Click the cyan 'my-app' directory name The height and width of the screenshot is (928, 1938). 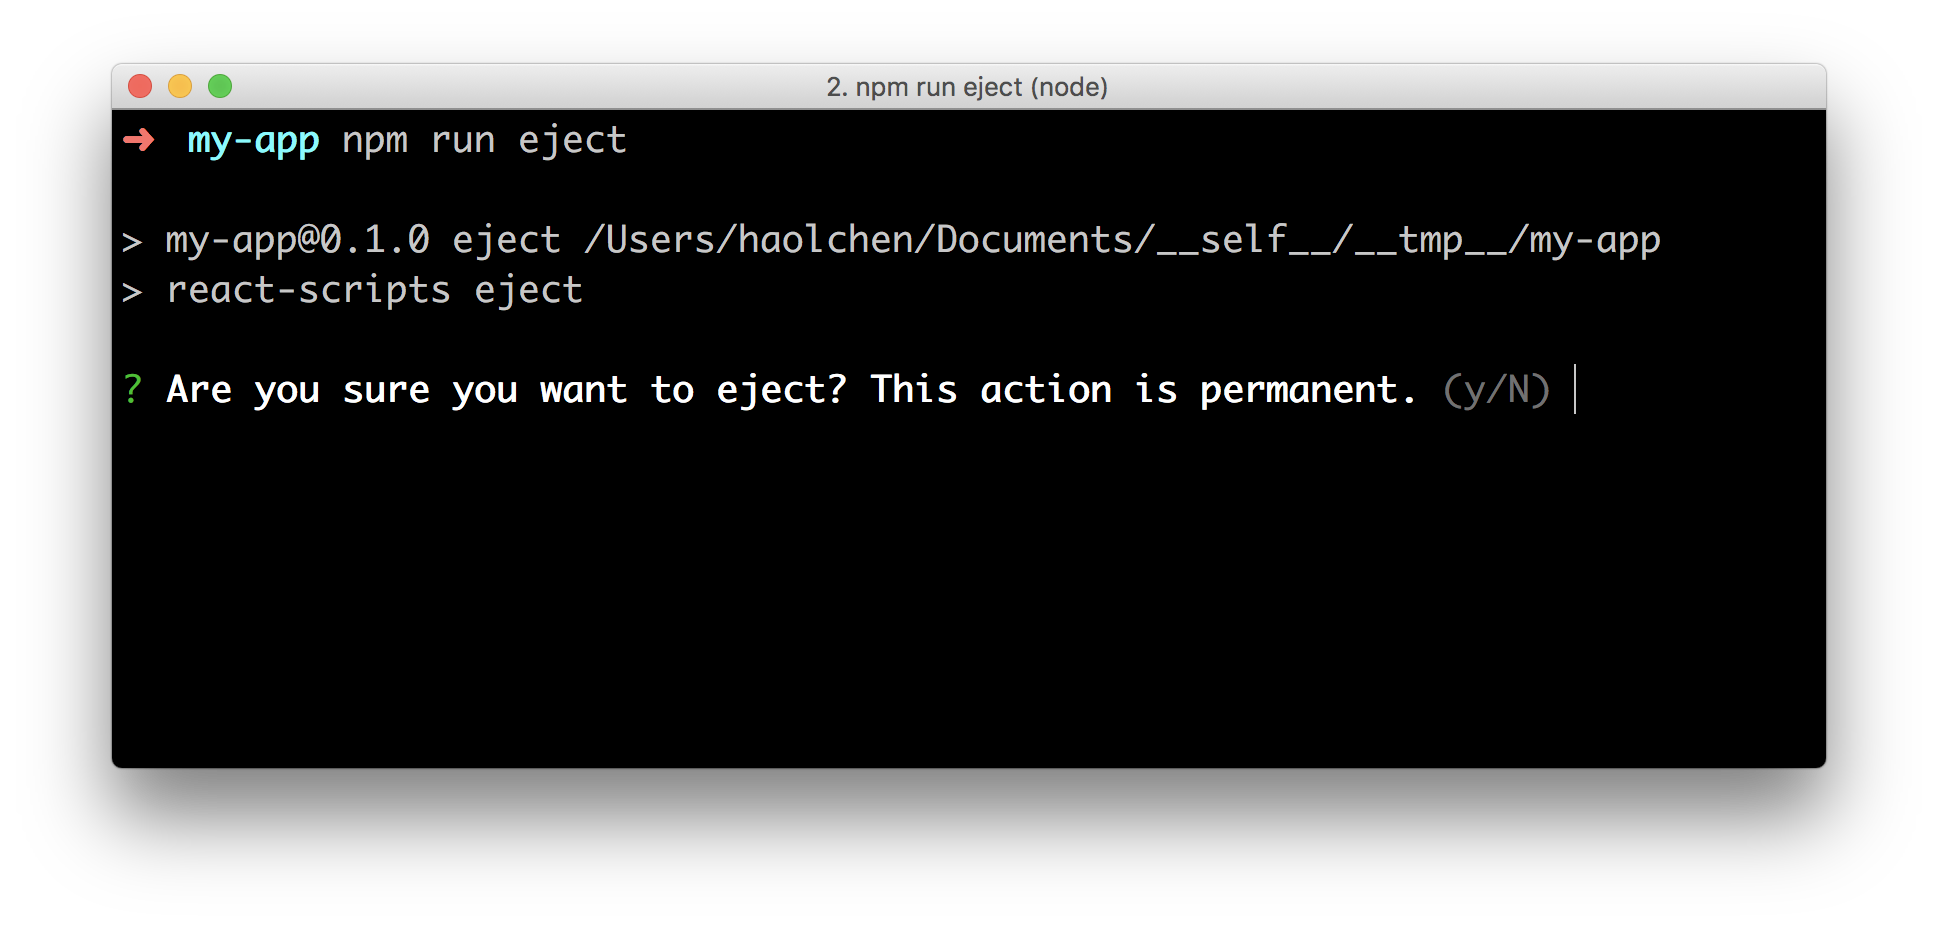pos(254,141)
